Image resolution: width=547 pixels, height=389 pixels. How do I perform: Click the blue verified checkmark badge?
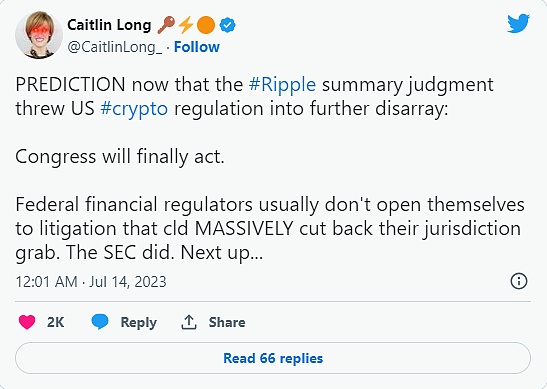coord(227,25)
